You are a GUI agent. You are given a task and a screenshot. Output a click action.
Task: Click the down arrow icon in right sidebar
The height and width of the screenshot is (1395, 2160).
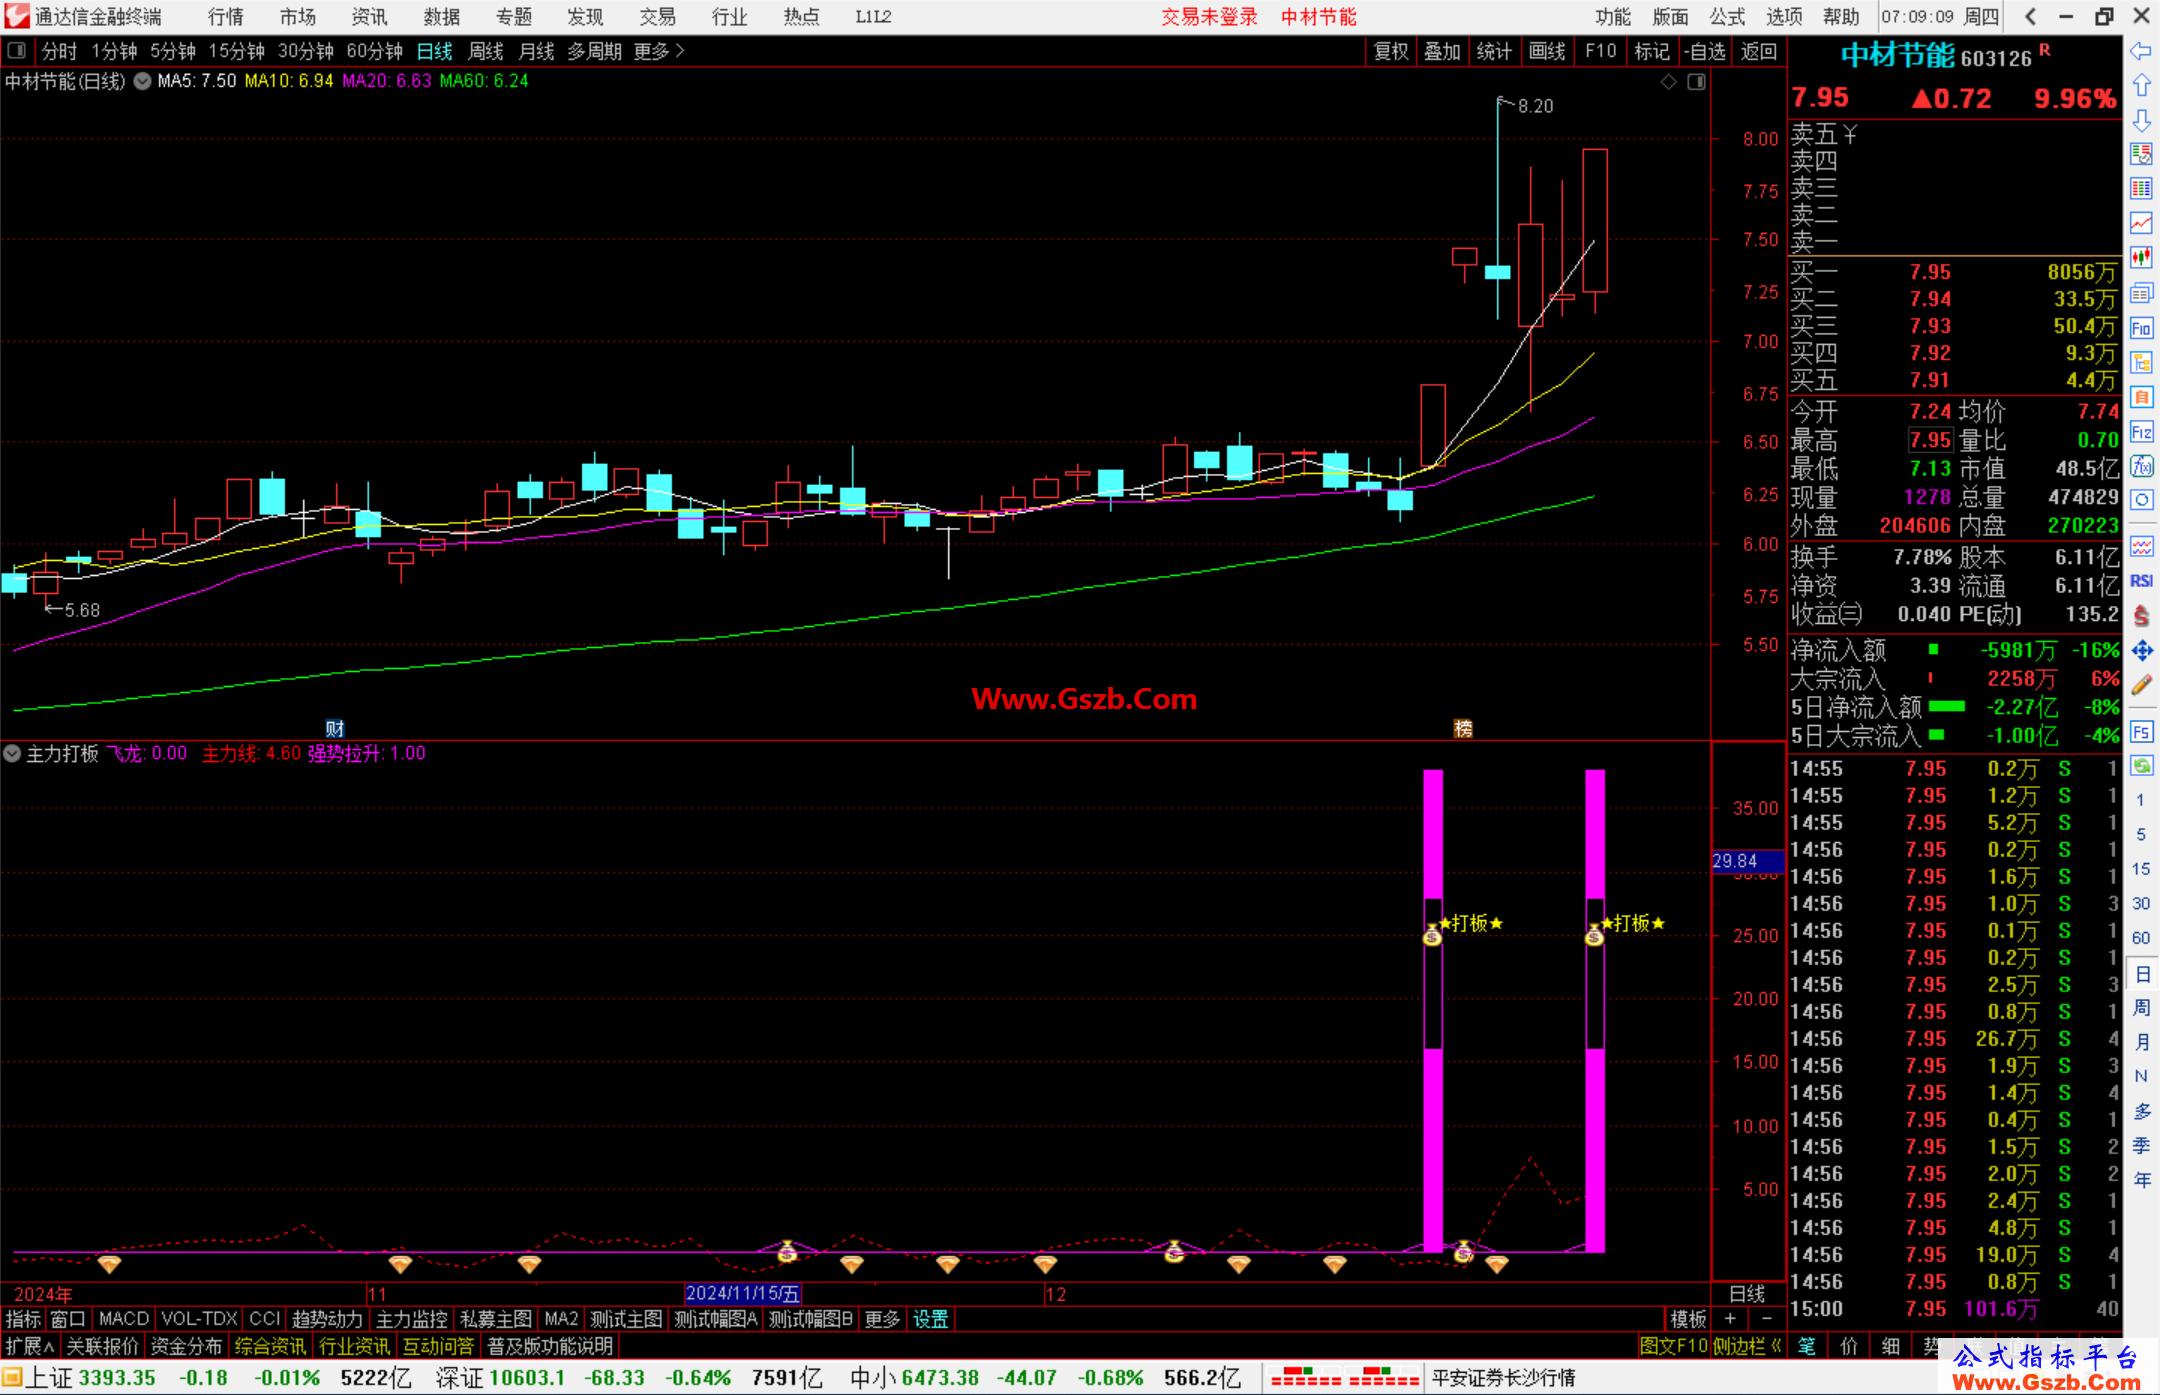coord(2141,121)
